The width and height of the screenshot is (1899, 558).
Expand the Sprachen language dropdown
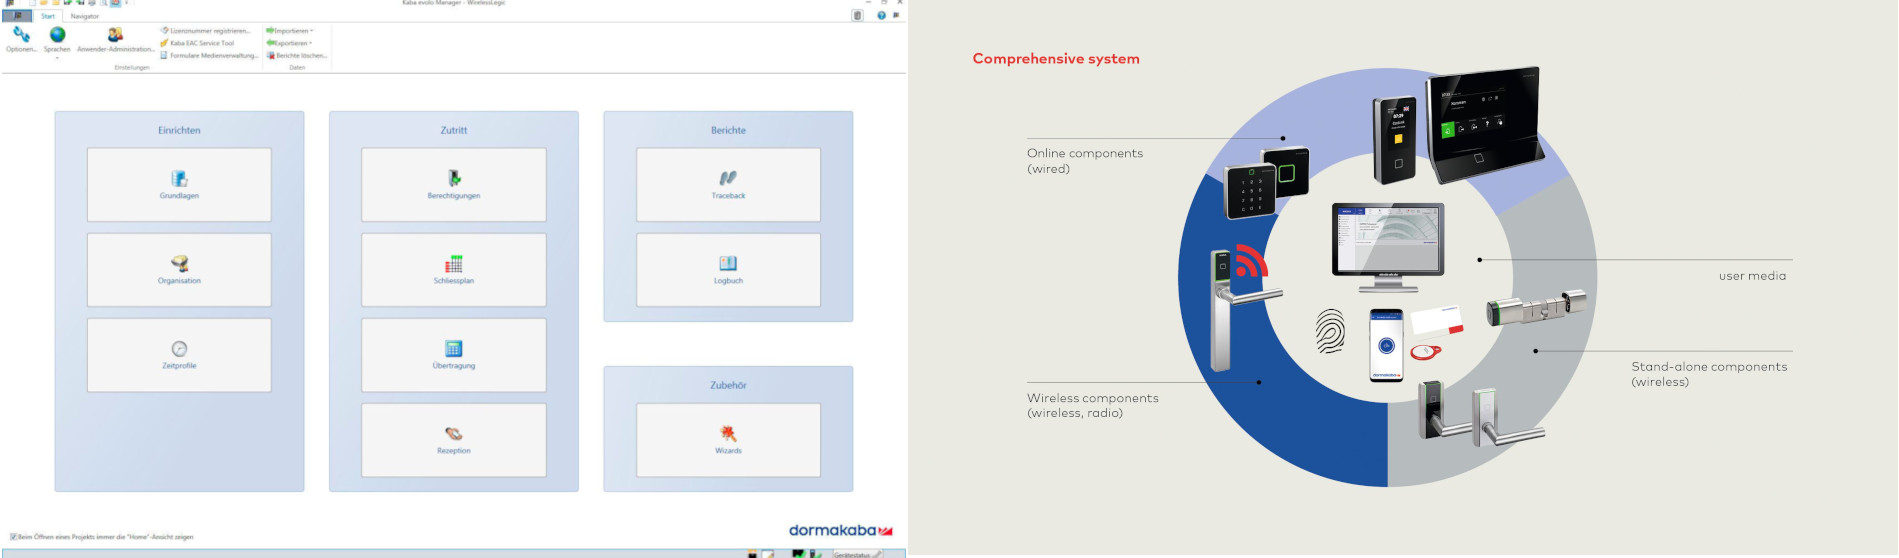[57, 57]
